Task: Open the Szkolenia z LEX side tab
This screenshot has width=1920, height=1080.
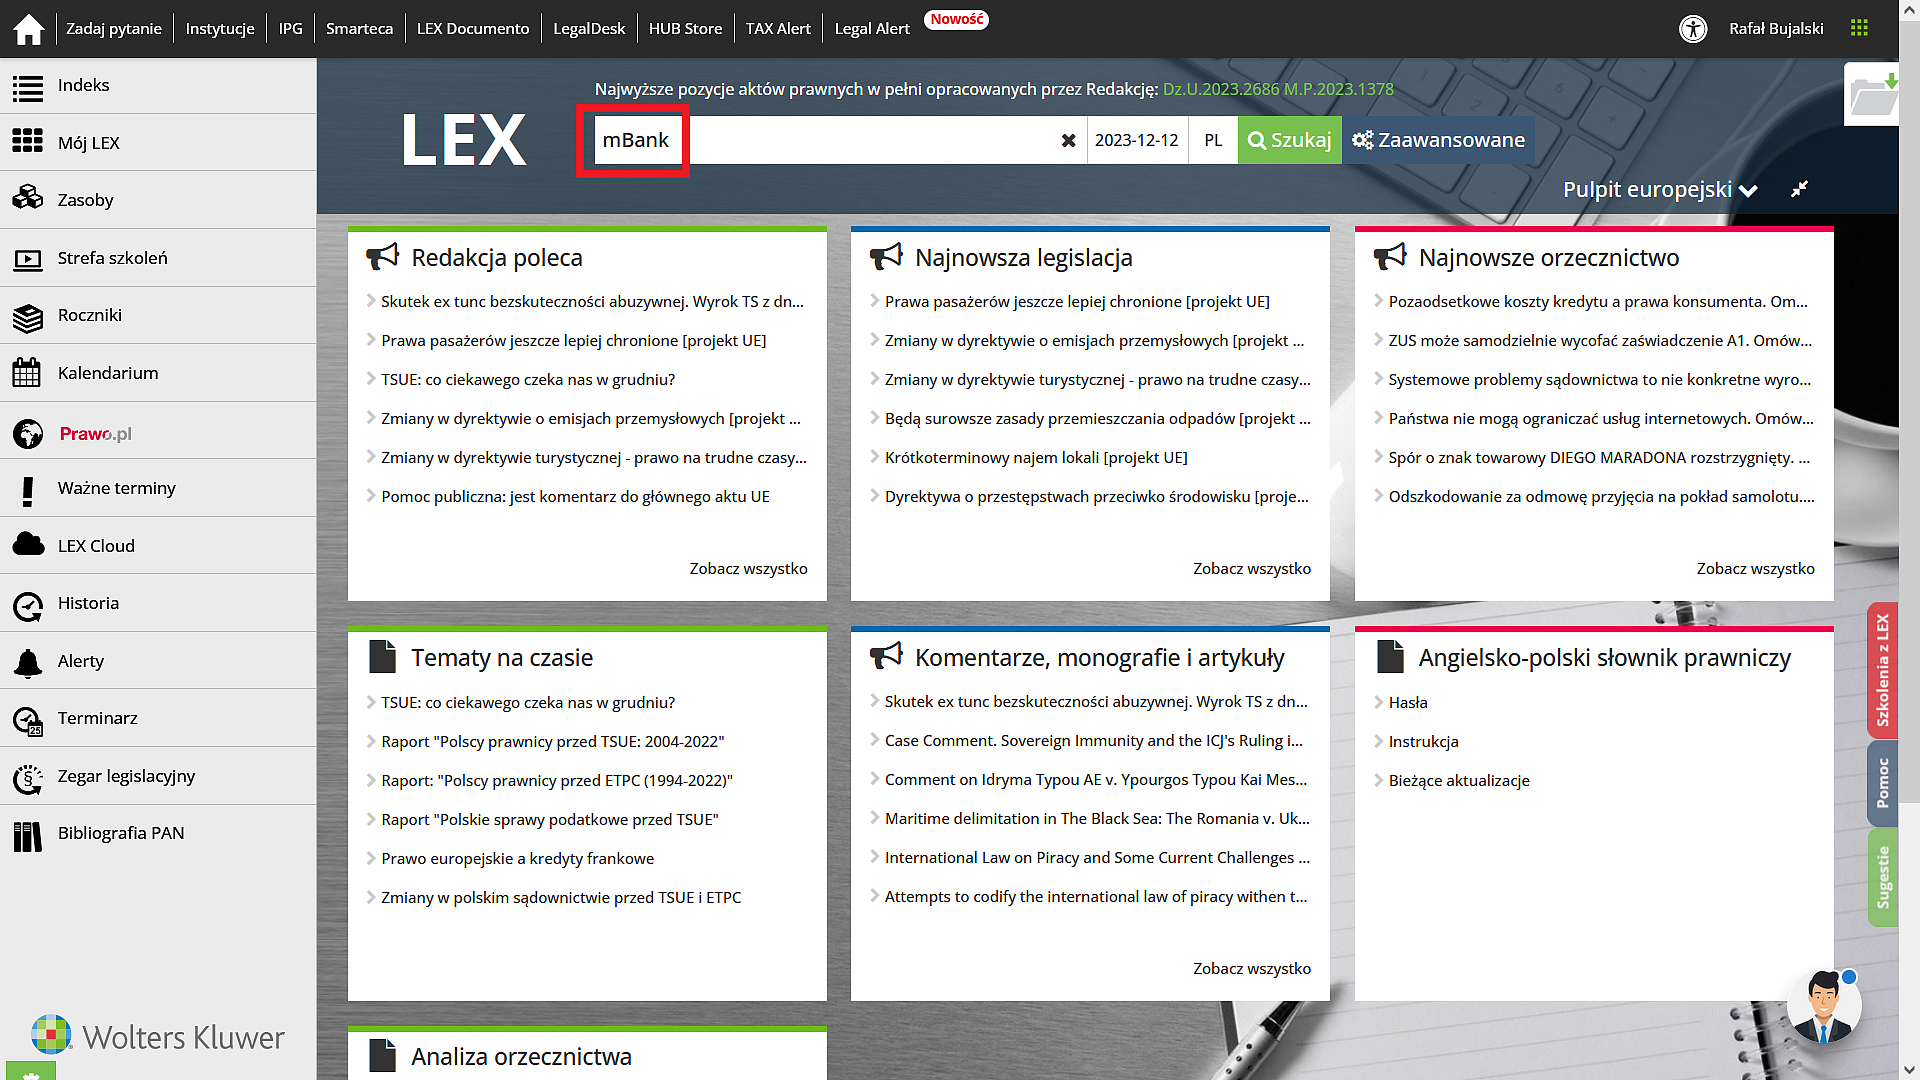Action: 1882,670
